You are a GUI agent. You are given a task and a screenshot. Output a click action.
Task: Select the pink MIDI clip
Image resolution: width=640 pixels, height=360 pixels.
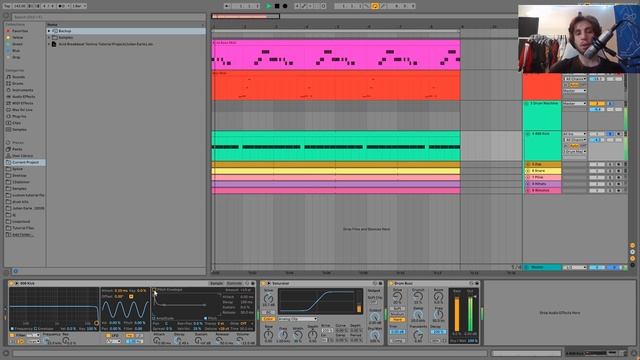tap(336, 55)
